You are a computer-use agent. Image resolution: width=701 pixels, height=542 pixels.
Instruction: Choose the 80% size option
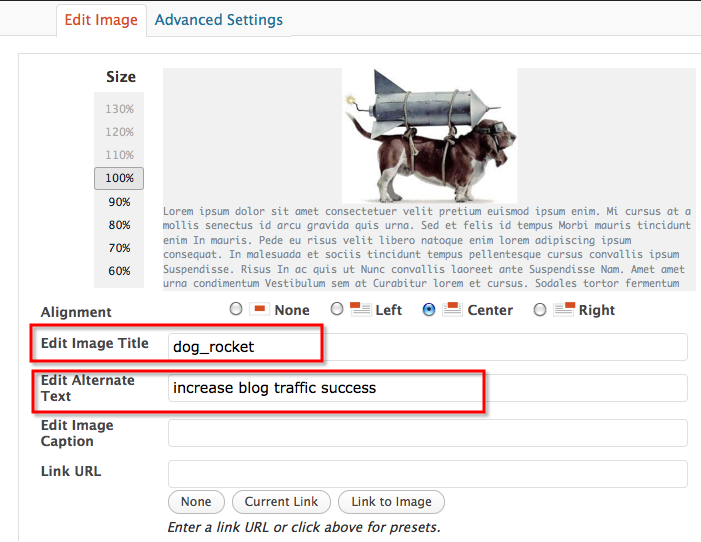[x=119, y=224]
